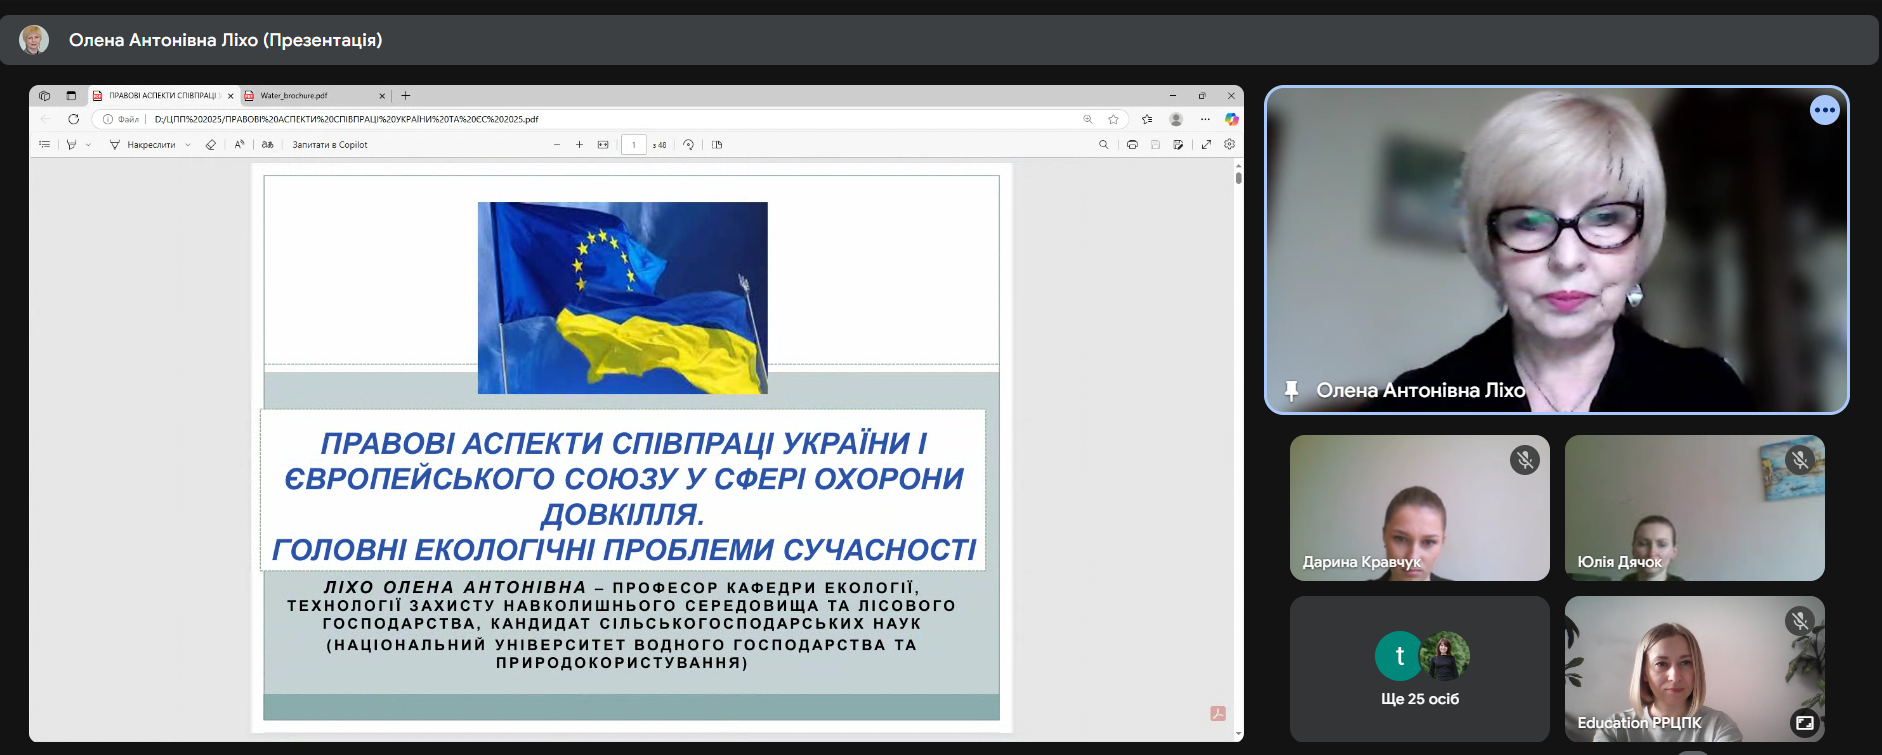The image size is (1882, 755).
Task: Toggle PDF full screen mode
Action: pyautogui.click(x=1206, y=145)
